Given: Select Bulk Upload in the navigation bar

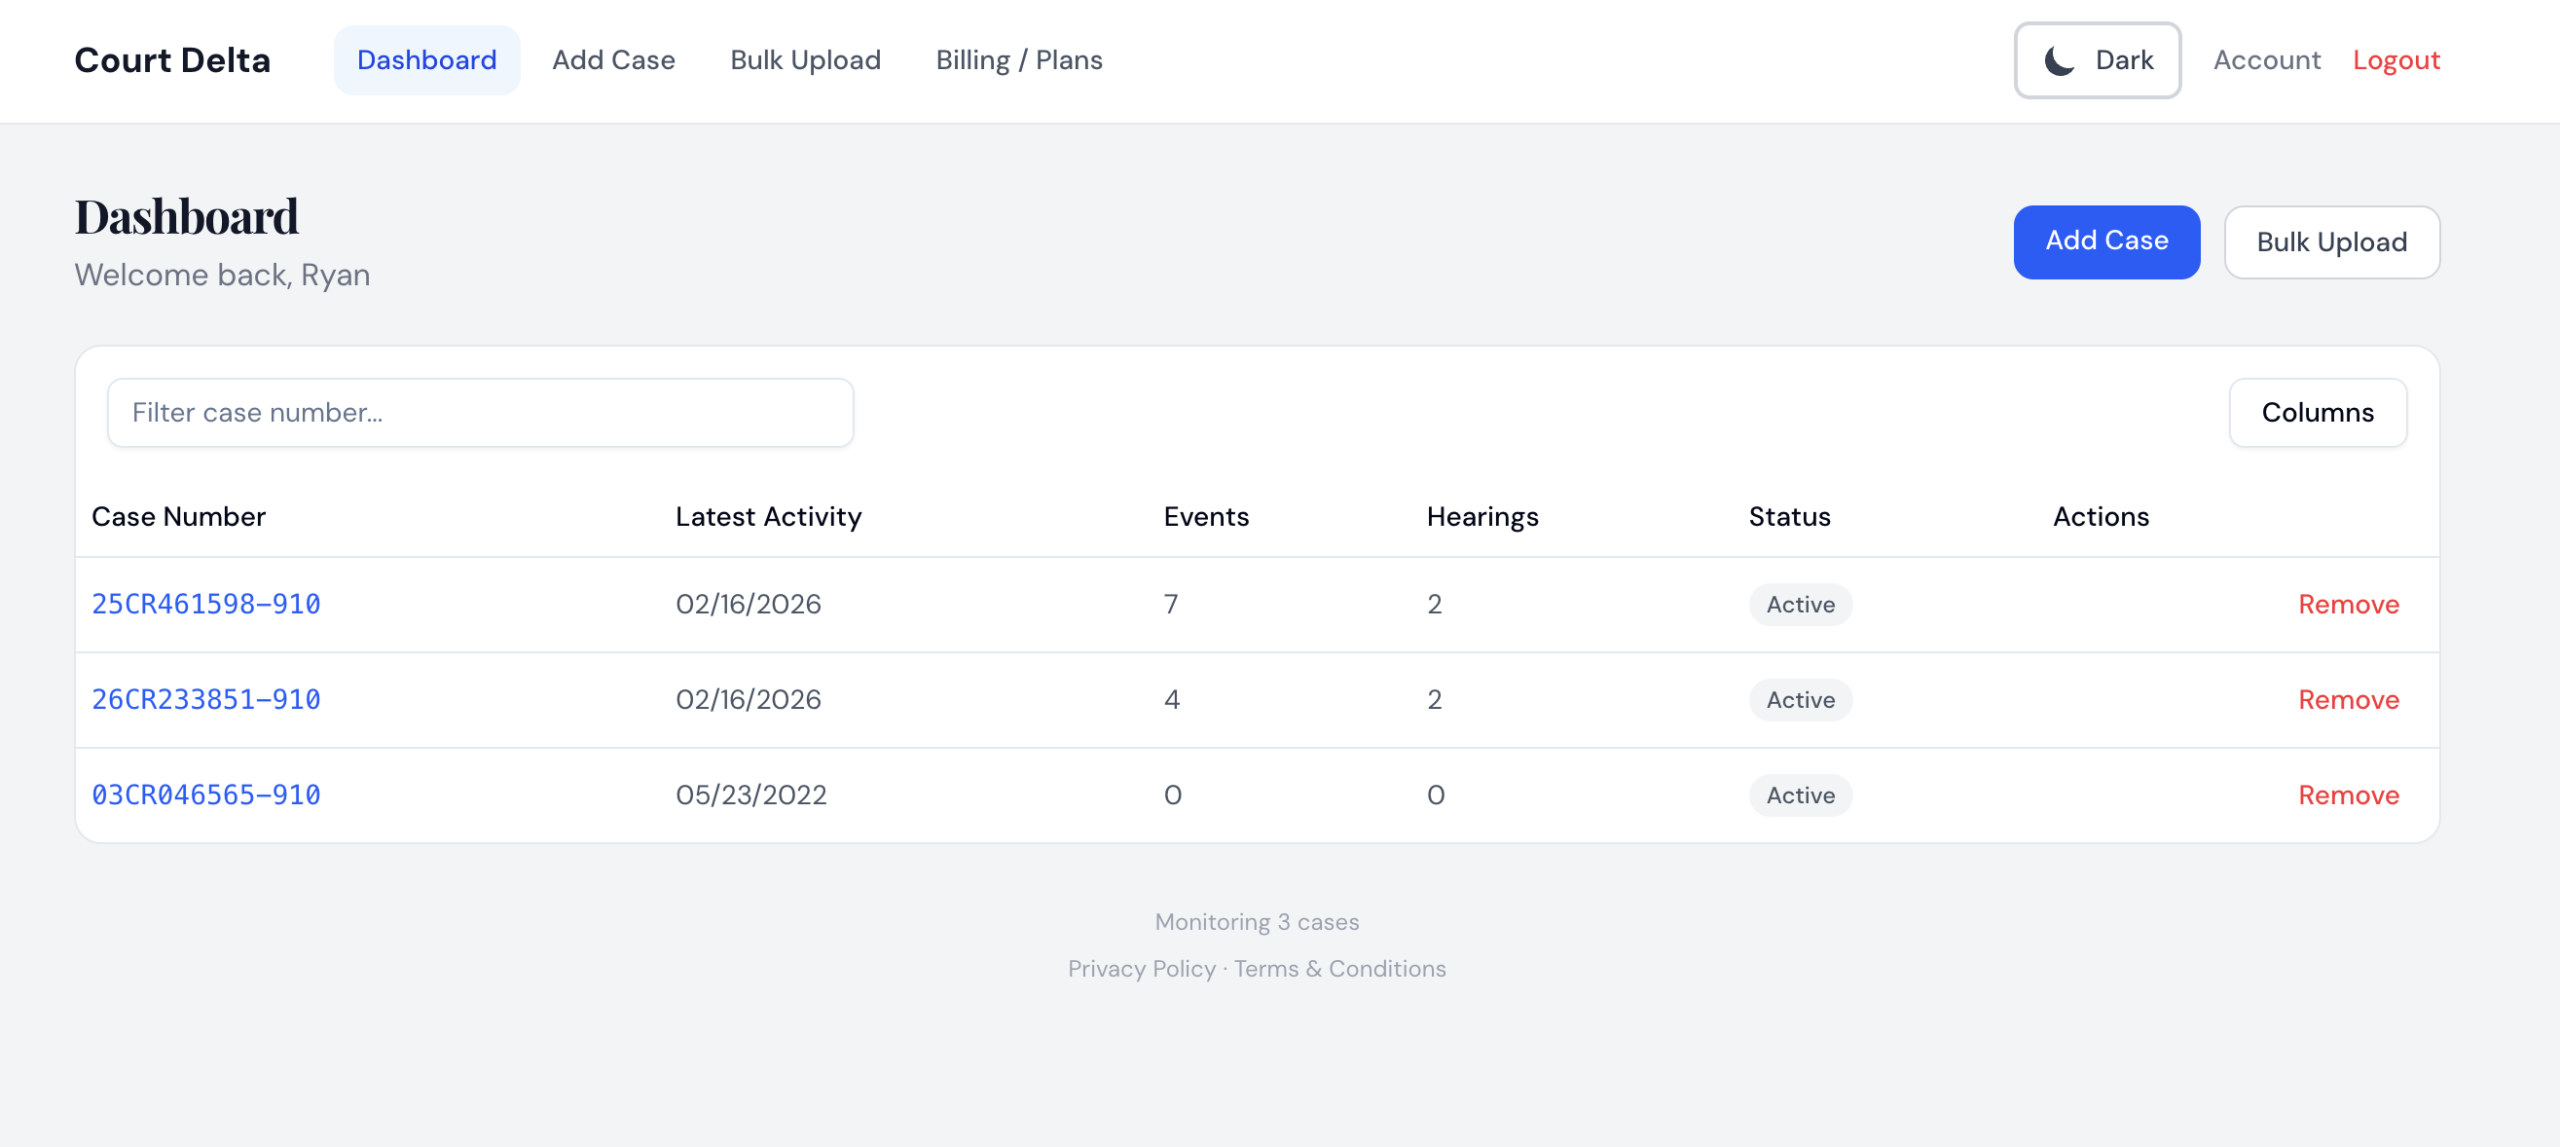Looking at the screenshot, I should click(x=806, y=60).
